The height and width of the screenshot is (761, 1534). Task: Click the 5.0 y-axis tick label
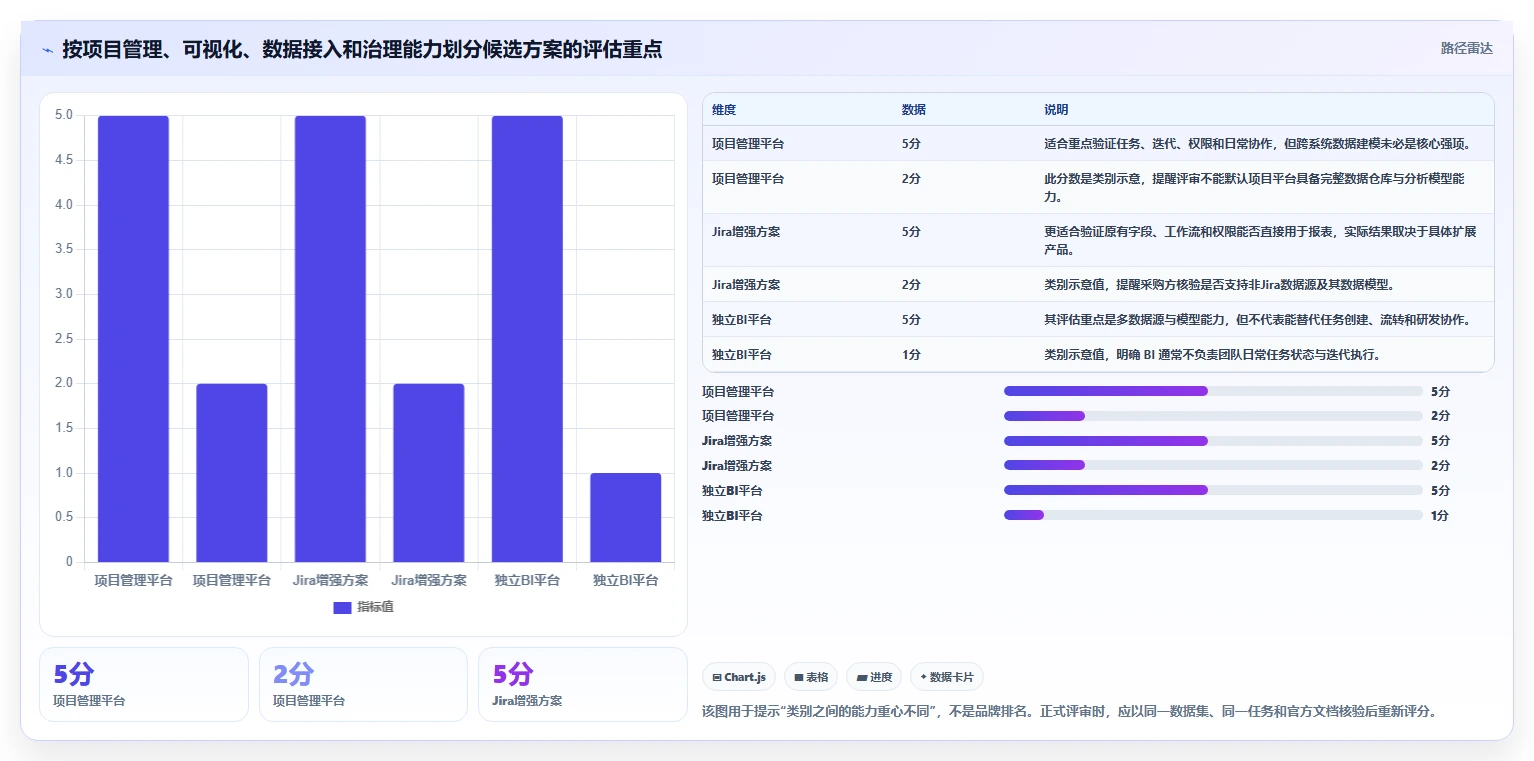(x=63, y=115)
